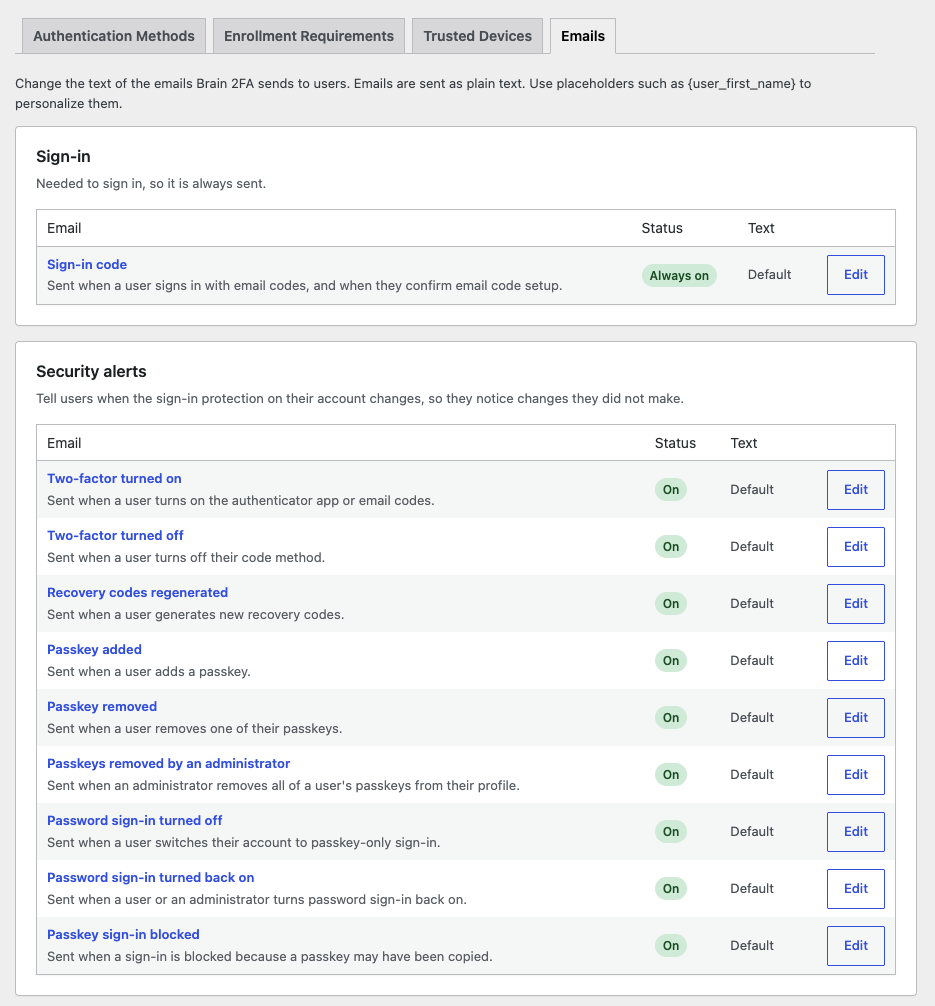The image size is (935, 1006).
Task: Edit the Two-factor turned off email
Action: [x=855, y=547]
